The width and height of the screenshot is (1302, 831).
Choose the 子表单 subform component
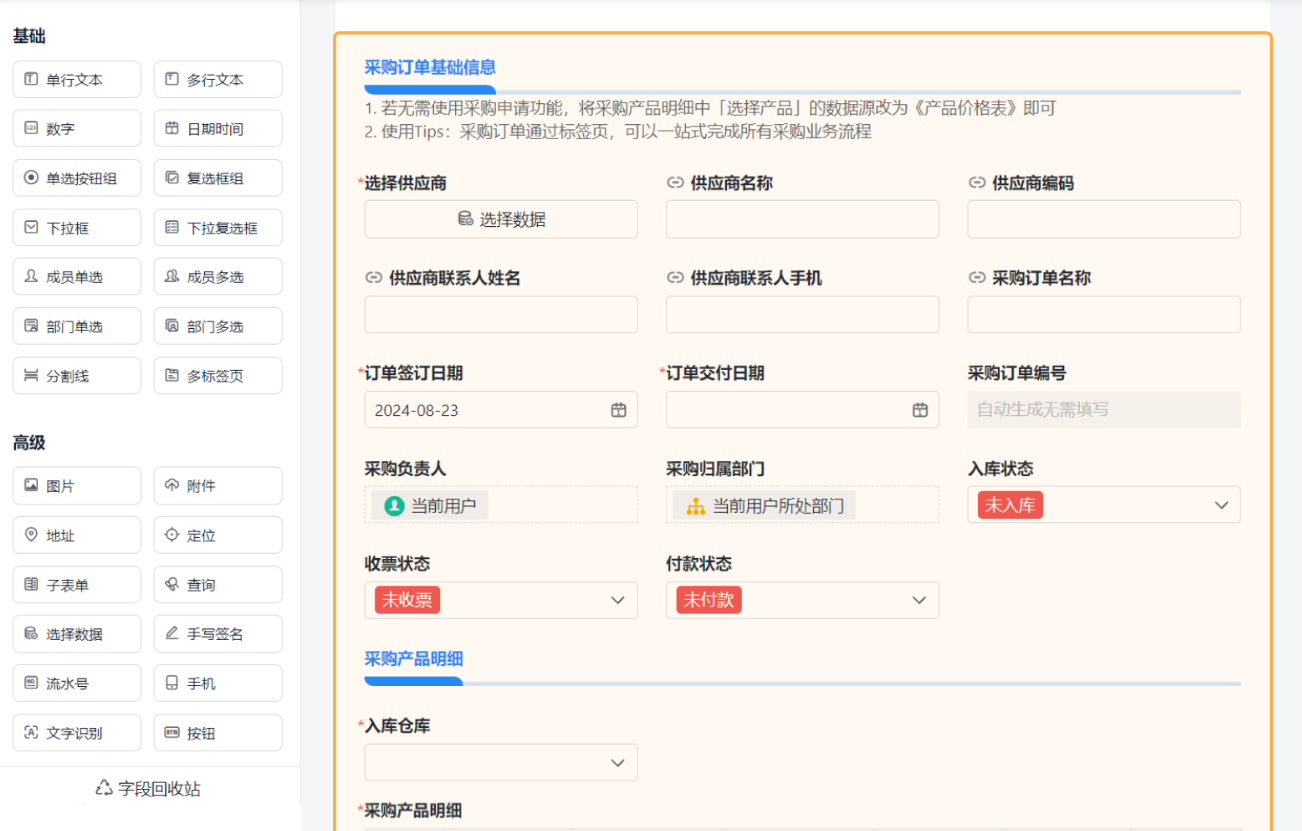pos(77,585)
